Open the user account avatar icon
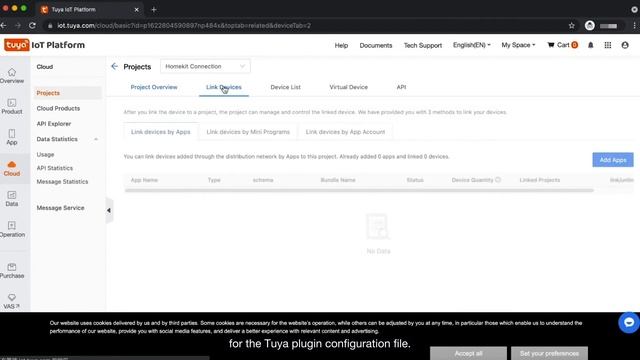The height and width of the screenshot is (360, 640). point(625,45)
